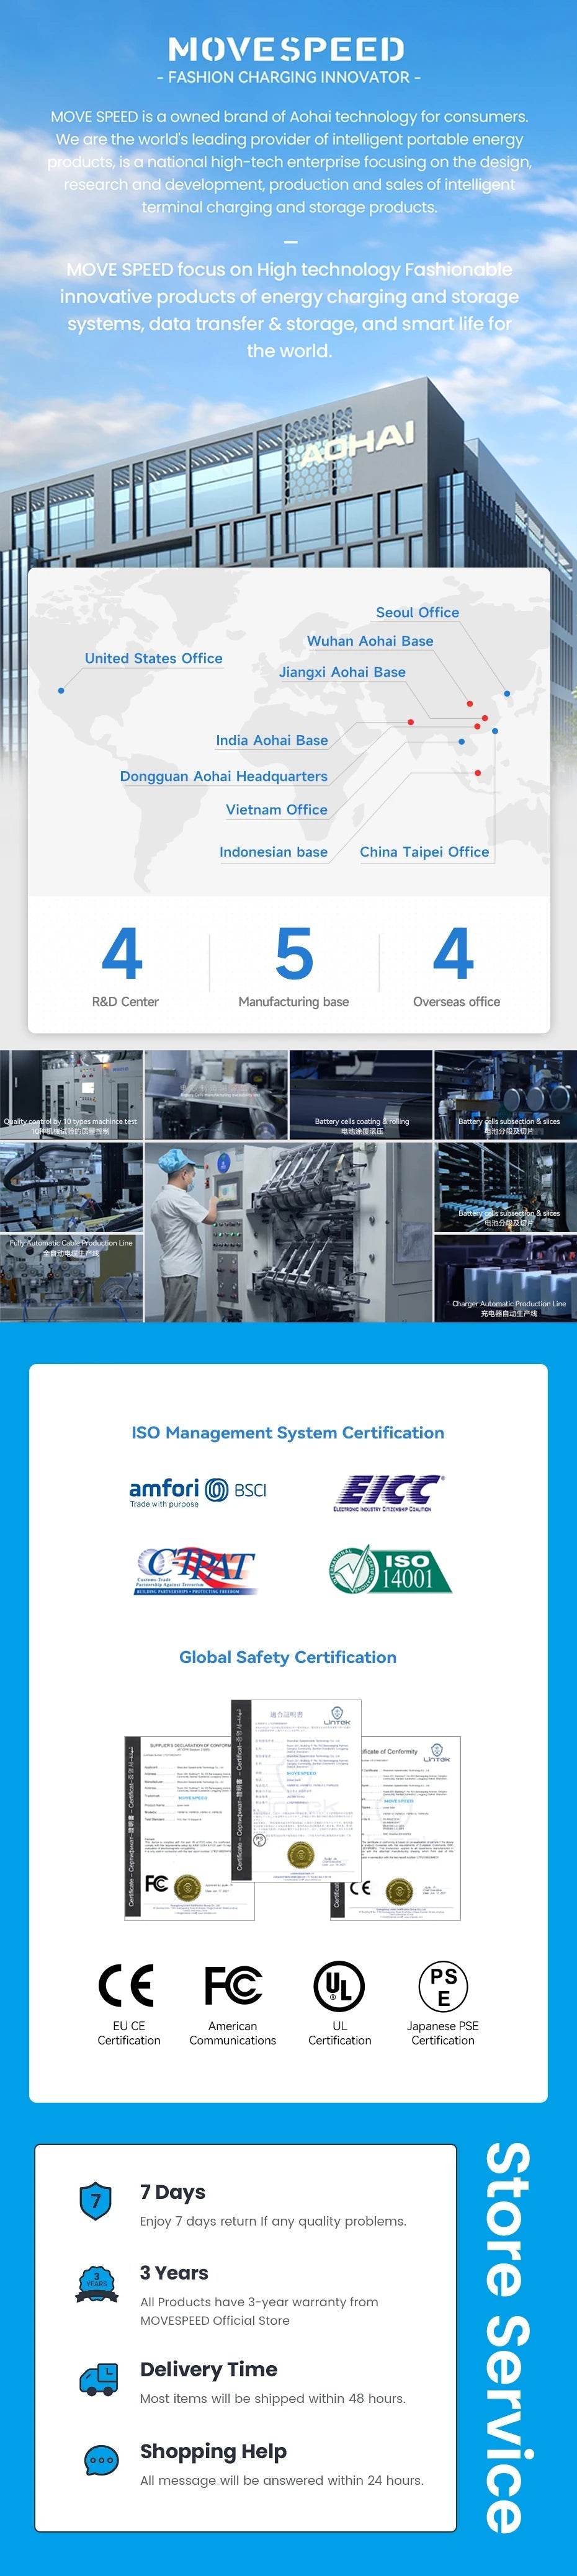Click the UL certification icon

tap(339, 1986)
